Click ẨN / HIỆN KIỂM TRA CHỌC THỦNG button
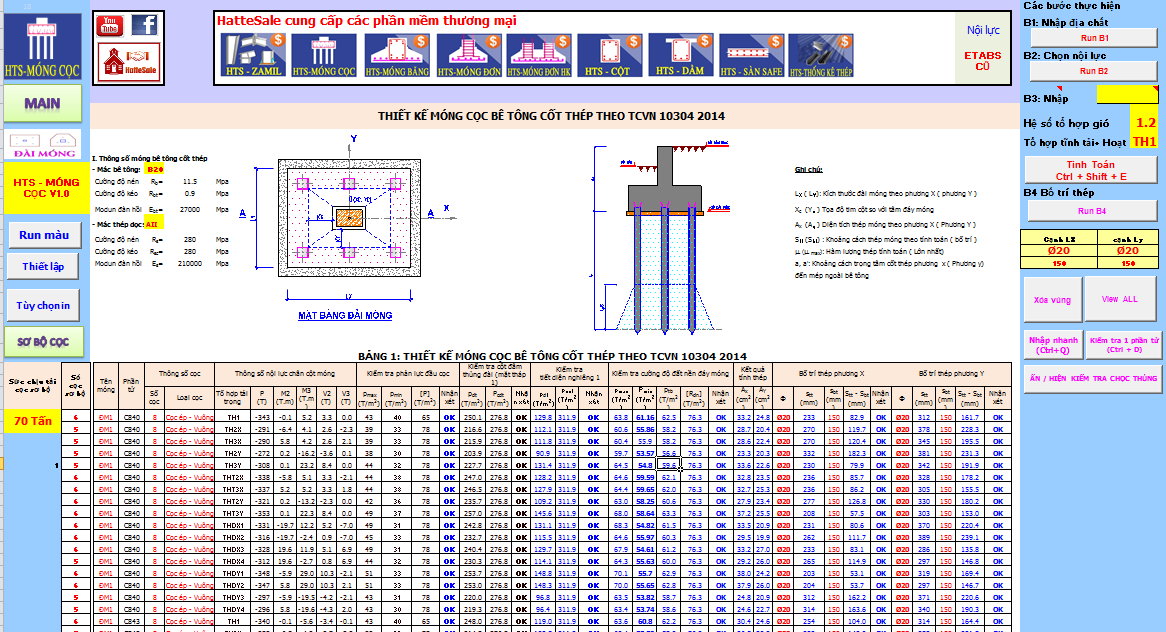This screenshot has width=1166, height=632. click(1092, 378)
